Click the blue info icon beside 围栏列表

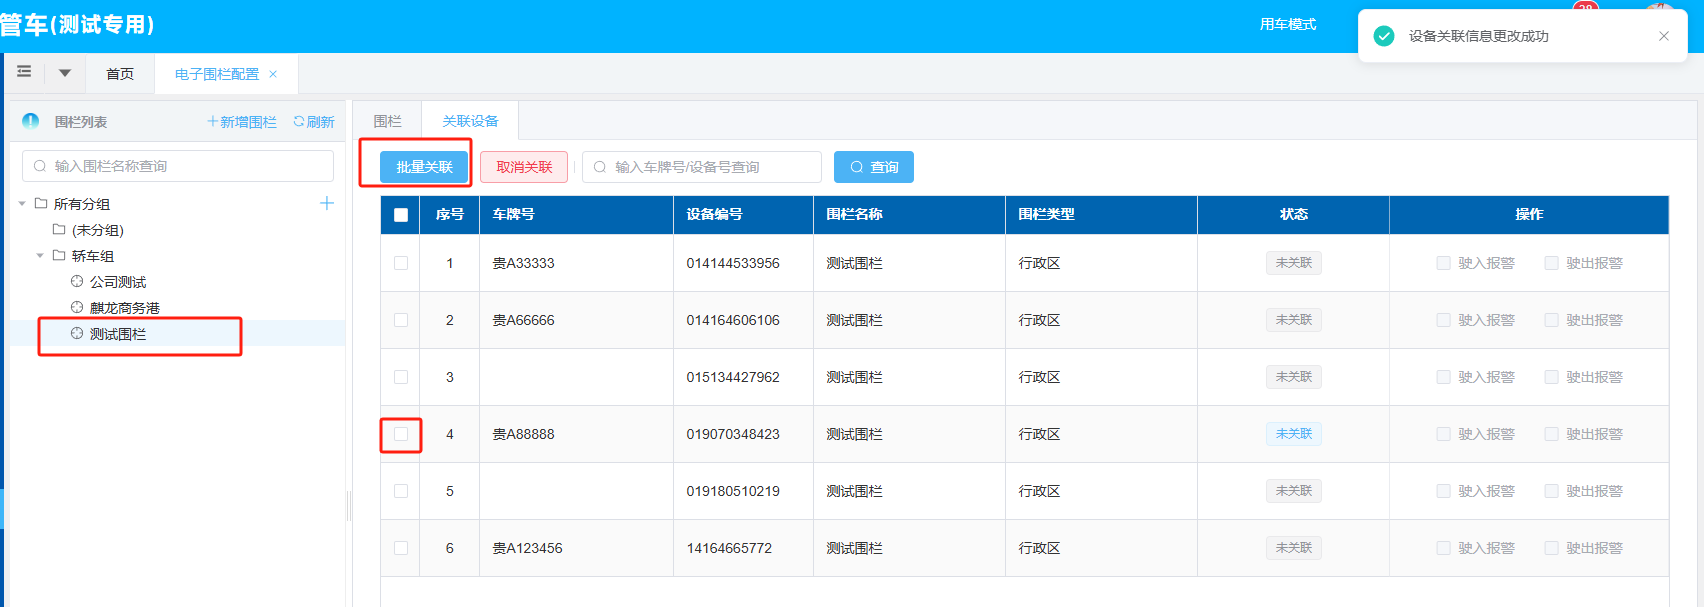click(31, 121)
